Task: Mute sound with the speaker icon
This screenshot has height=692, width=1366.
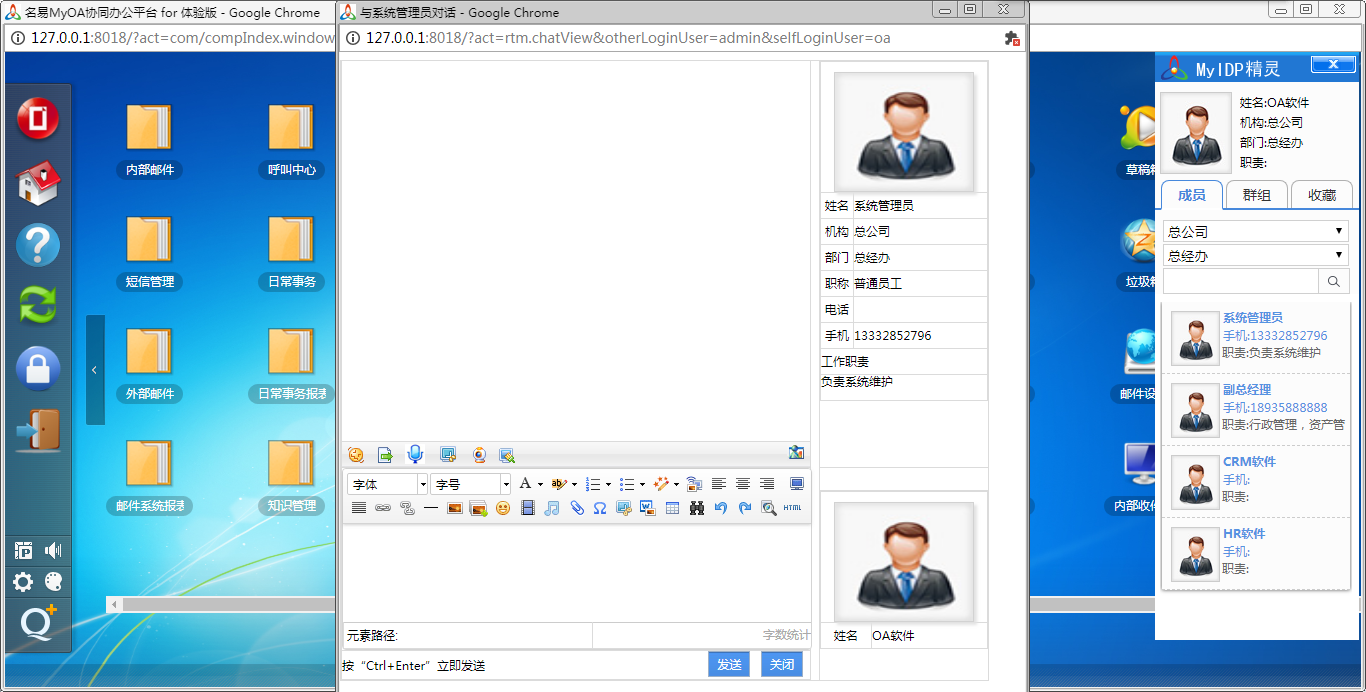Action: [53, 550]
